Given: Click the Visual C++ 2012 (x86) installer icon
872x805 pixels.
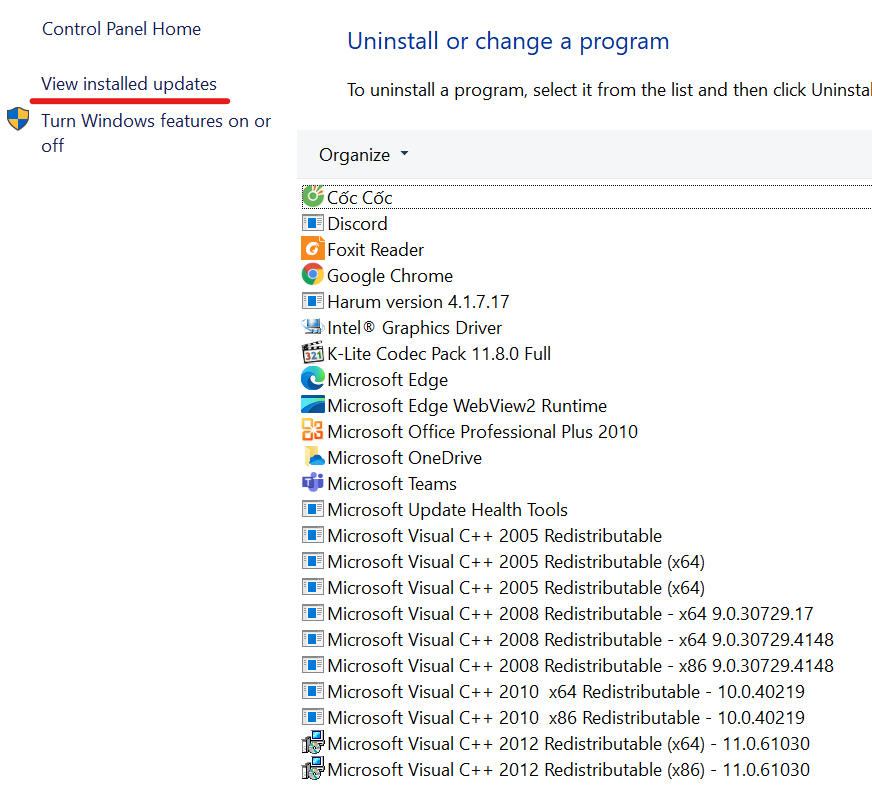Looking at the screenshot, I should coord(313,768).
